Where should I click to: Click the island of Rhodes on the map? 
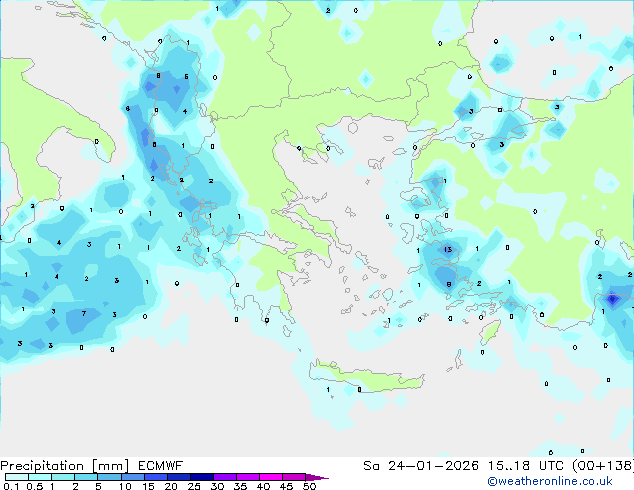(490, 332)
